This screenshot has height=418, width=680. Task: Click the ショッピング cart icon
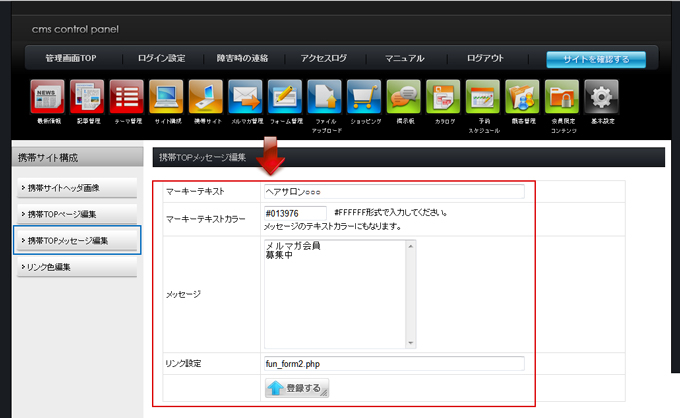click(x=364, y=97)
